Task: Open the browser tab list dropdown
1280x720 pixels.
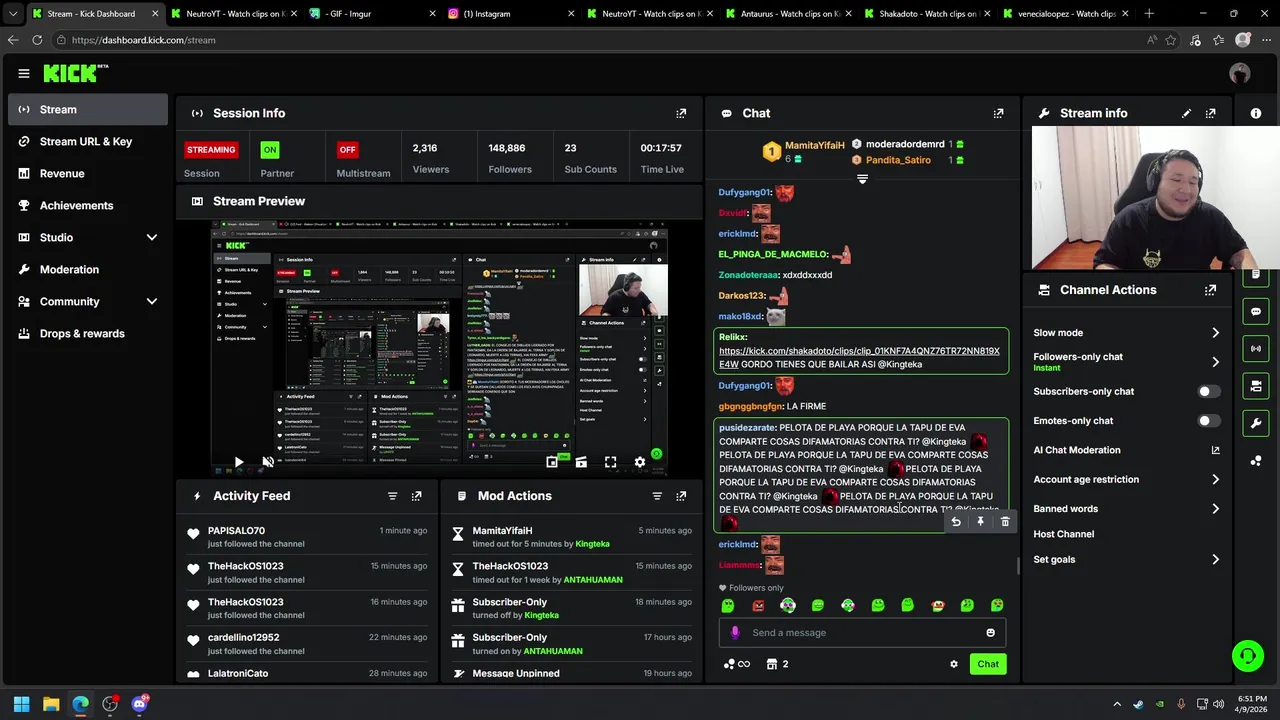Action: (x=13, y=14)
